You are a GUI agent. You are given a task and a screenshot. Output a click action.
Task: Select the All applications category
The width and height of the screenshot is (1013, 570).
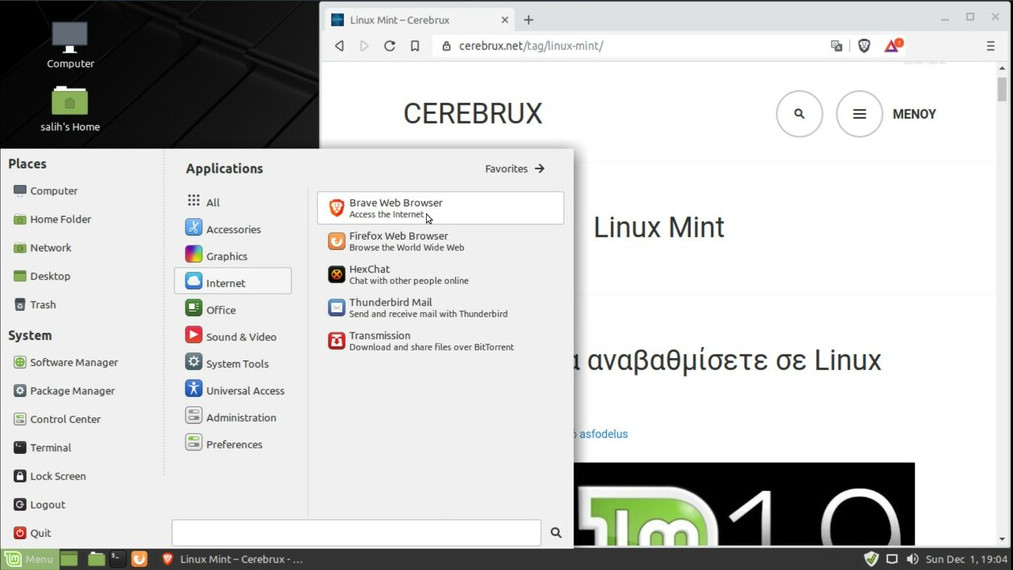233,202
